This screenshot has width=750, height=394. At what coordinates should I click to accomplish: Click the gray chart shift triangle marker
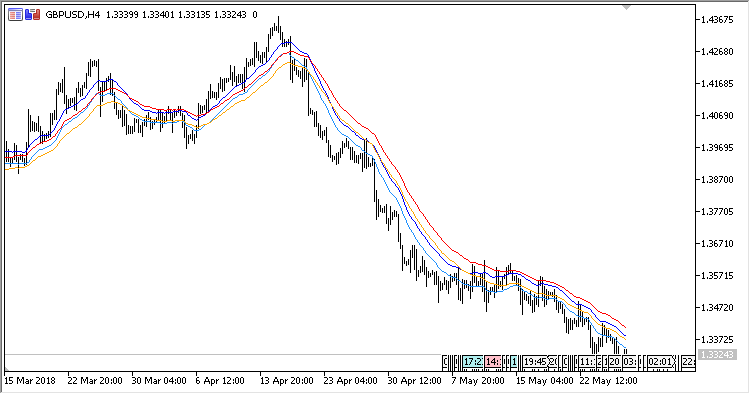[x=626, y=8]
